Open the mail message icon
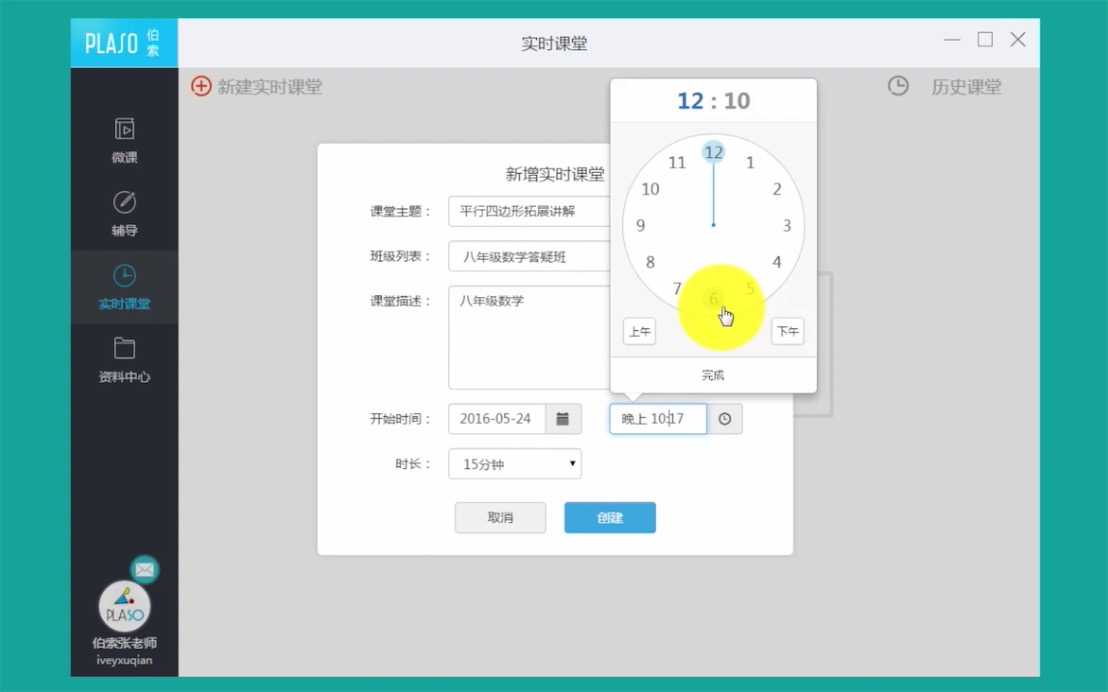1108x692 pixels. [x=145, y=569]
